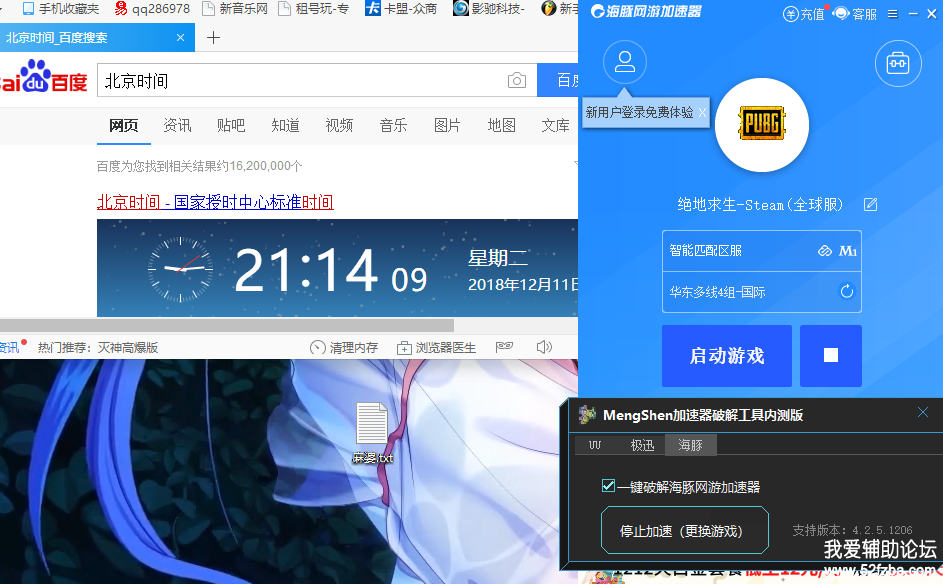The image size is (943, 584).
Task: Open 客服 customer service
Action: 856,14
